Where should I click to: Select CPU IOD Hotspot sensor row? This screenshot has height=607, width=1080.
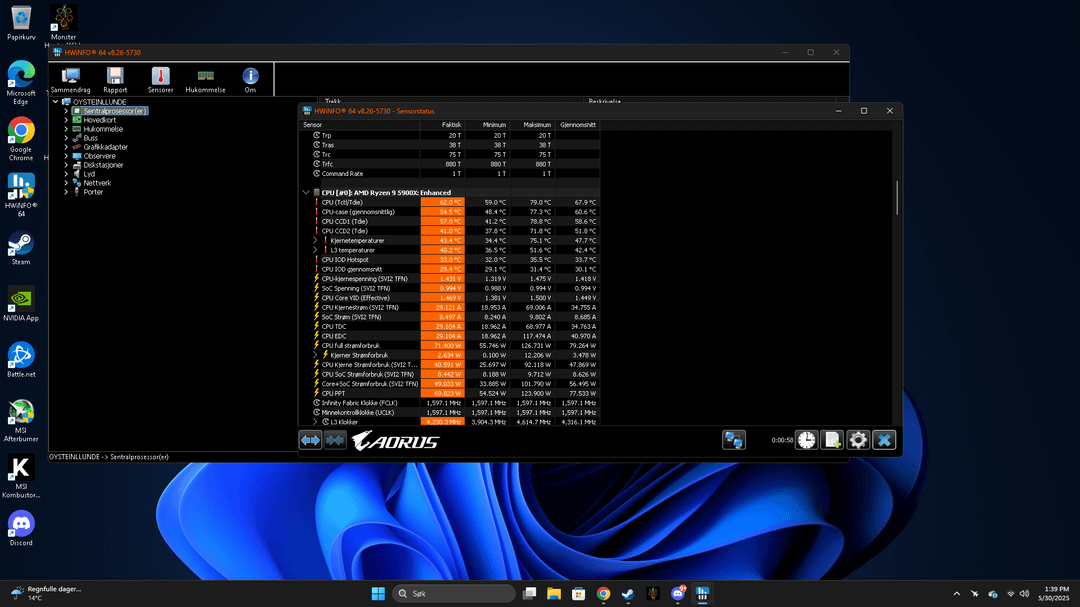[x=450, y=260]
